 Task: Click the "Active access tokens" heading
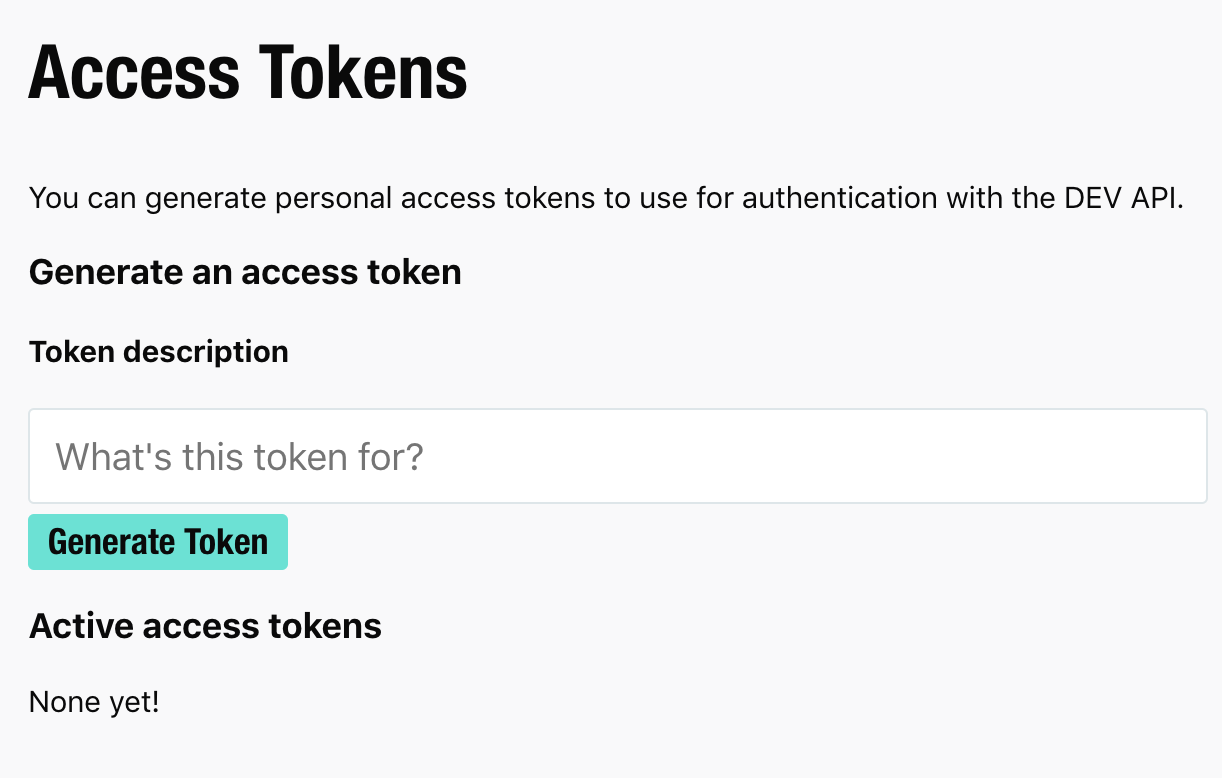pyautogui.click(x=205, y=626)
